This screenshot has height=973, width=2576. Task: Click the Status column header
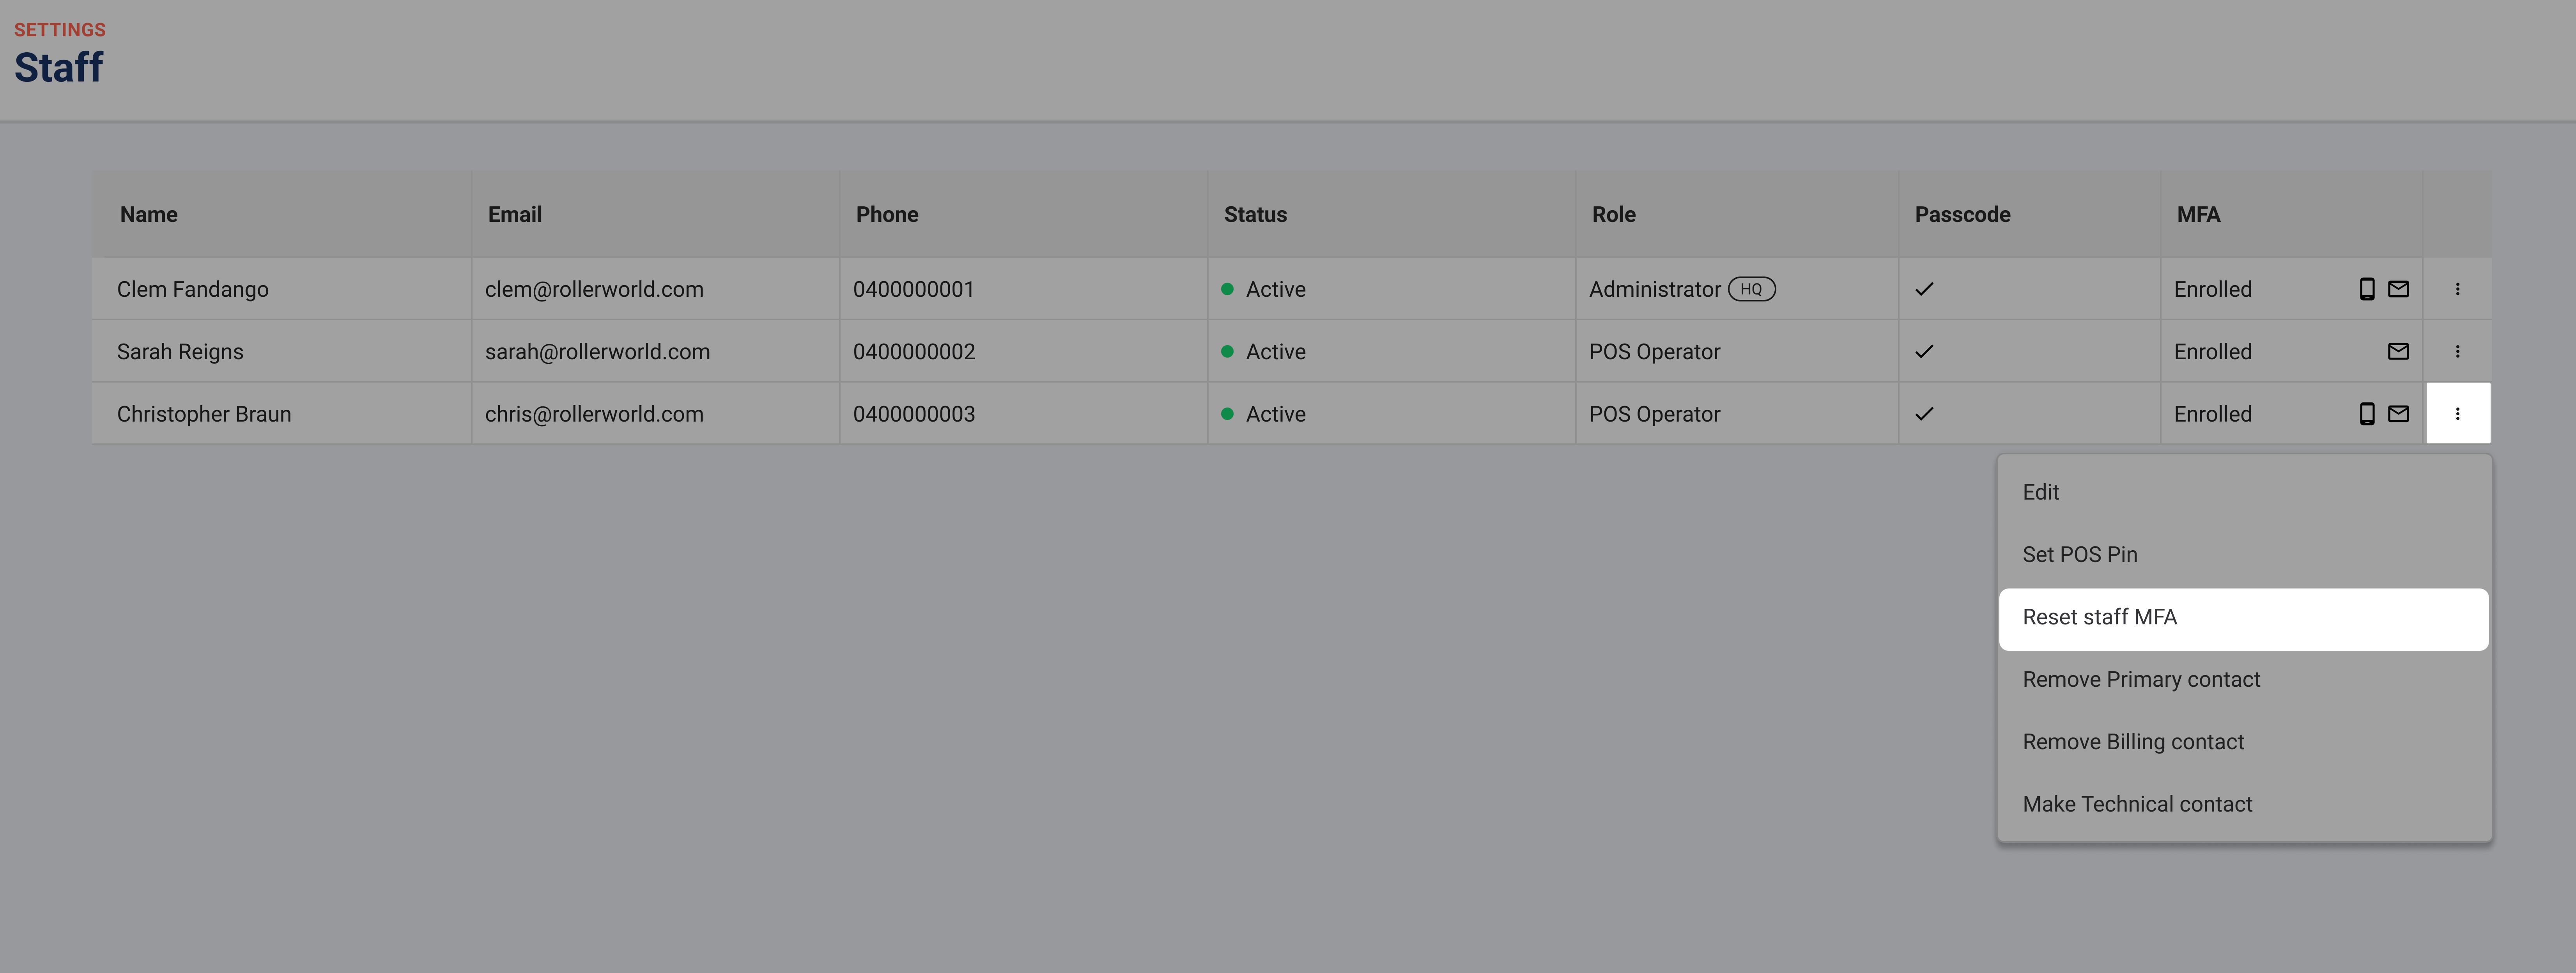[x=1255, y=214]
